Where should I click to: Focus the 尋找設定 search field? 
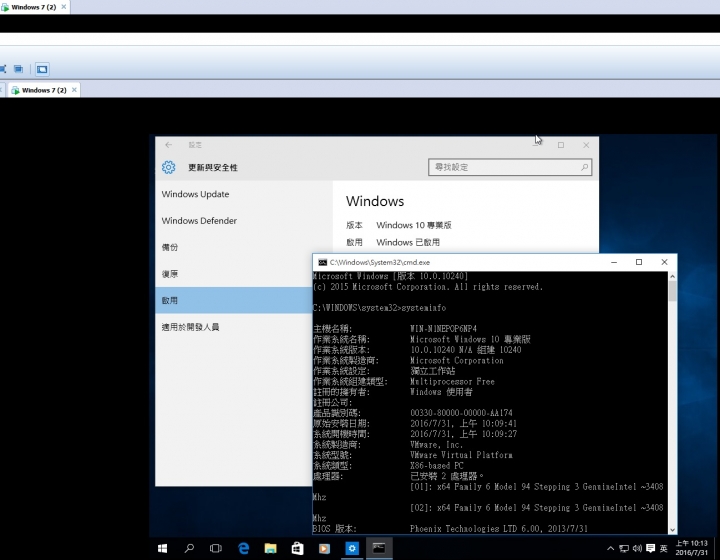point(510,167)
